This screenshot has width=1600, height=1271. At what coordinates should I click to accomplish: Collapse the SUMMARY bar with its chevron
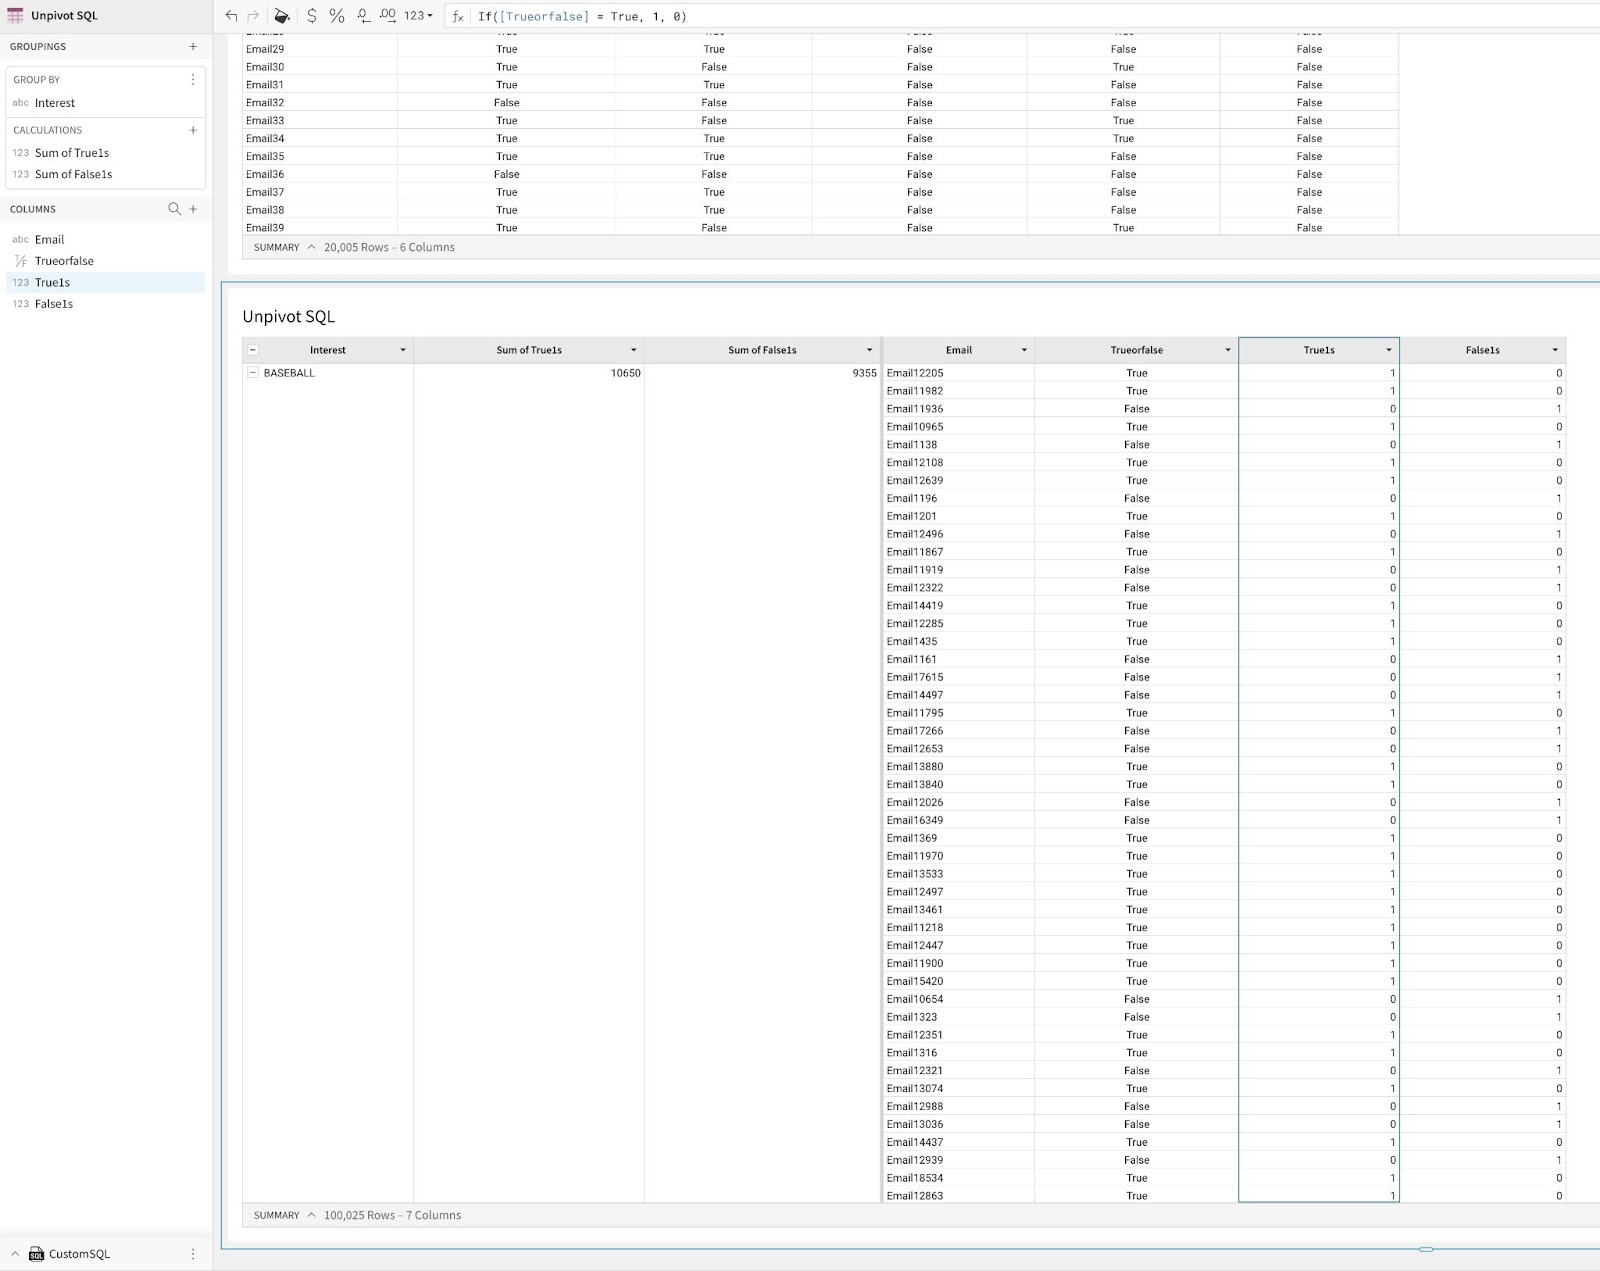311,1215
